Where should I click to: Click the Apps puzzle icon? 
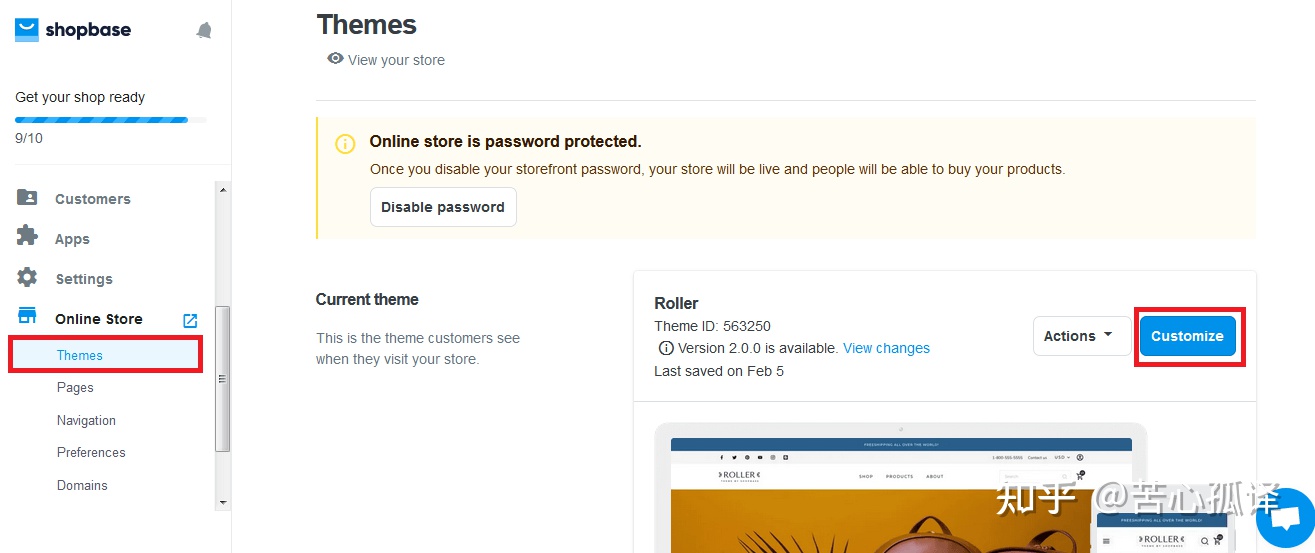click(27, 237)
